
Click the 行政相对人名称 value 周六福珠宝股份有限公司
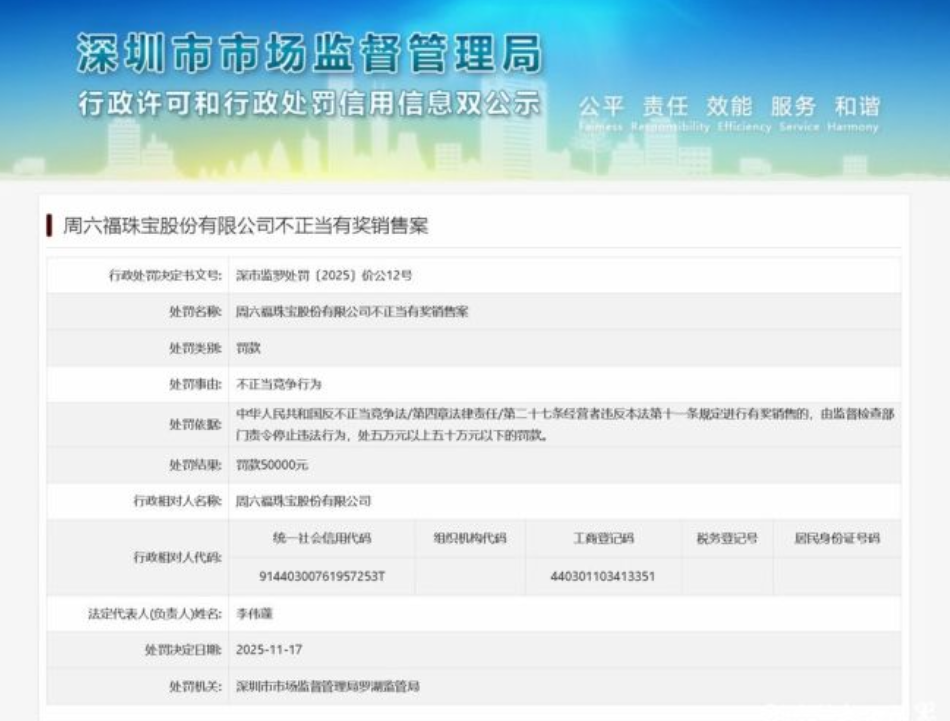coord(304,501)
